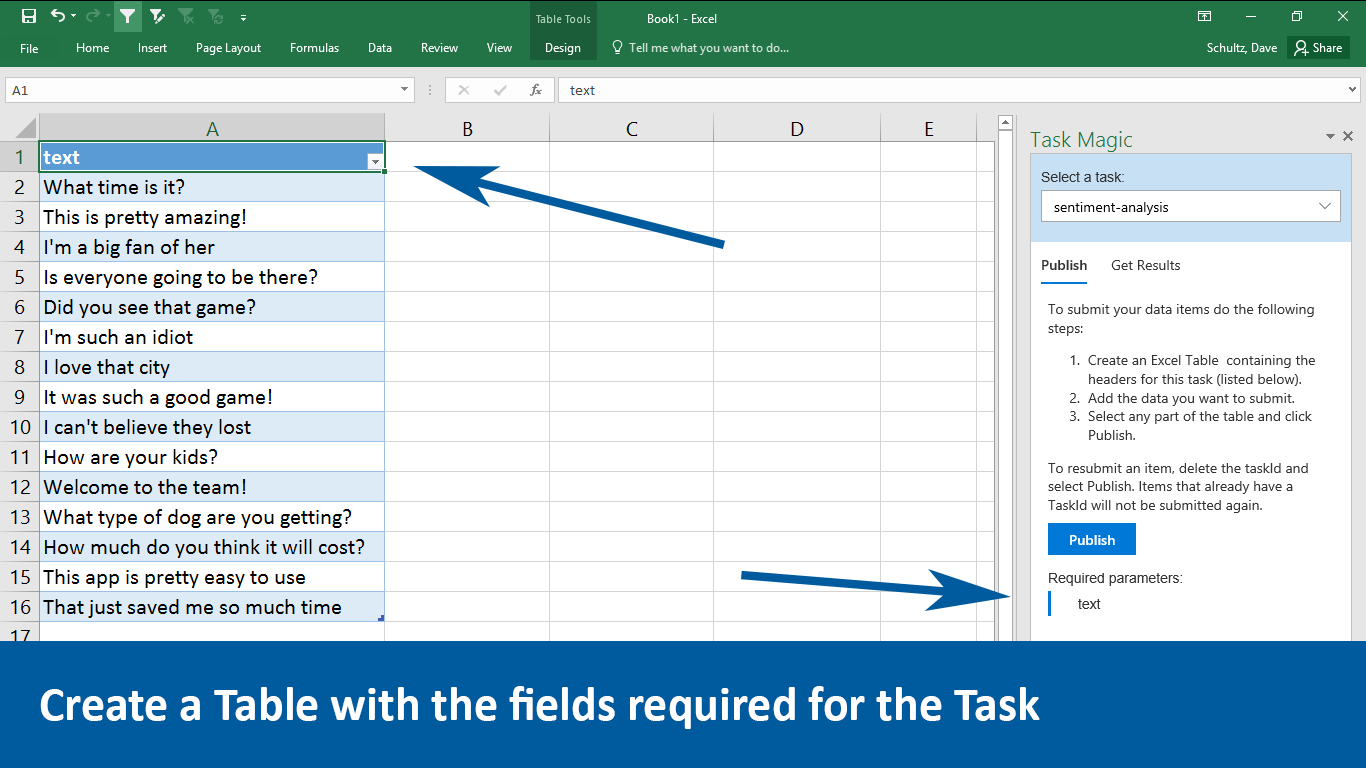
Task: Click the vertical scrollbar up arrow
Action: click(1005, 123)
